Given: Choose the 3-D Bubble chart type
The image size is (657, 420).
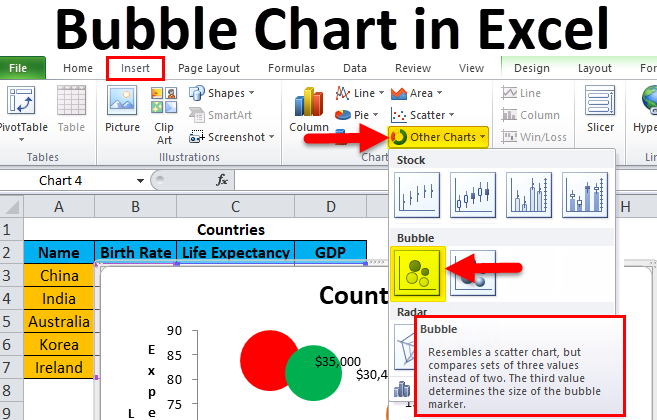Looking at the screenshot, I should (x=473, y=273).
